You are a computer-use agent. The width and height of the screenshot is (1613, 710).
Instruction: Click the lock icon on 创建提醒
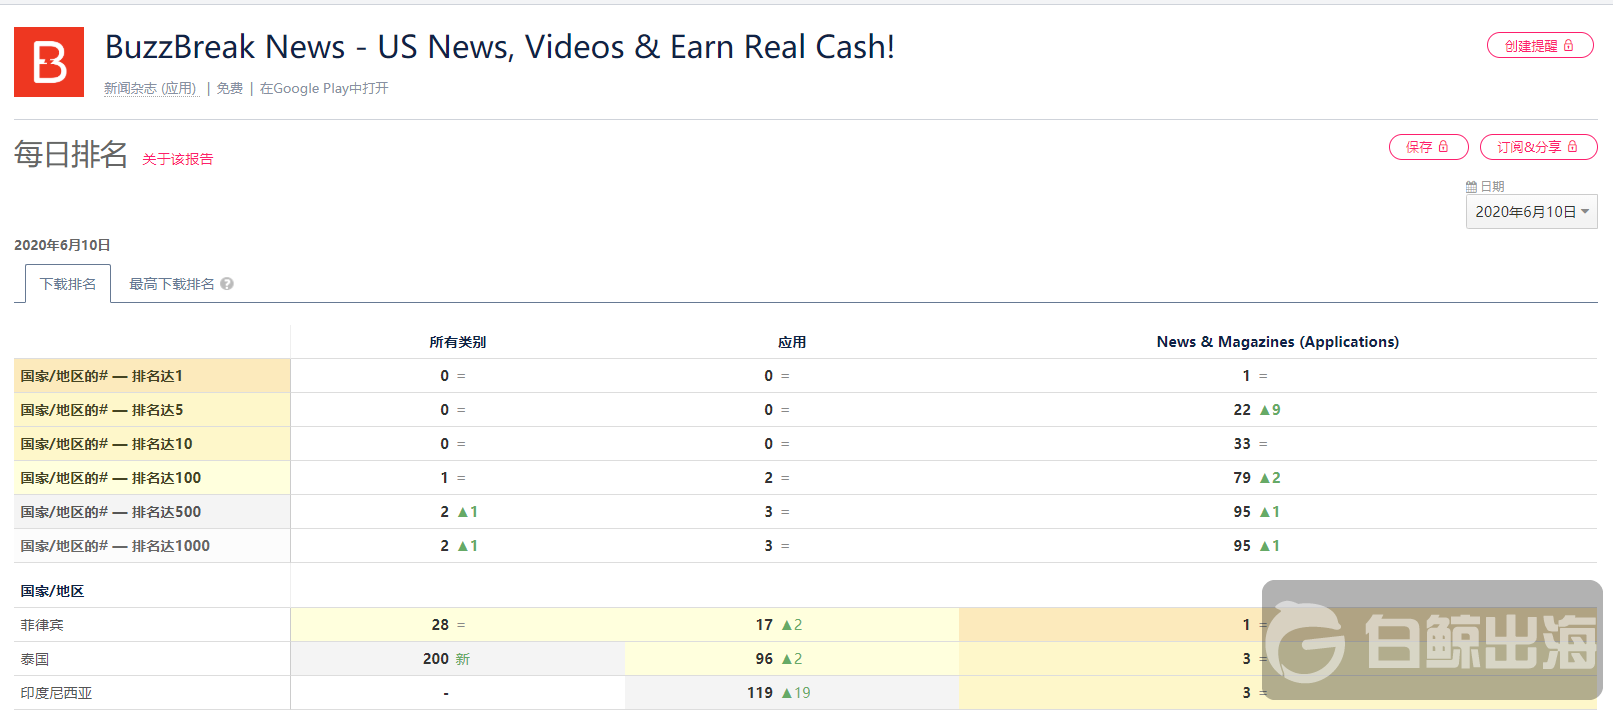pos(1569,46)
